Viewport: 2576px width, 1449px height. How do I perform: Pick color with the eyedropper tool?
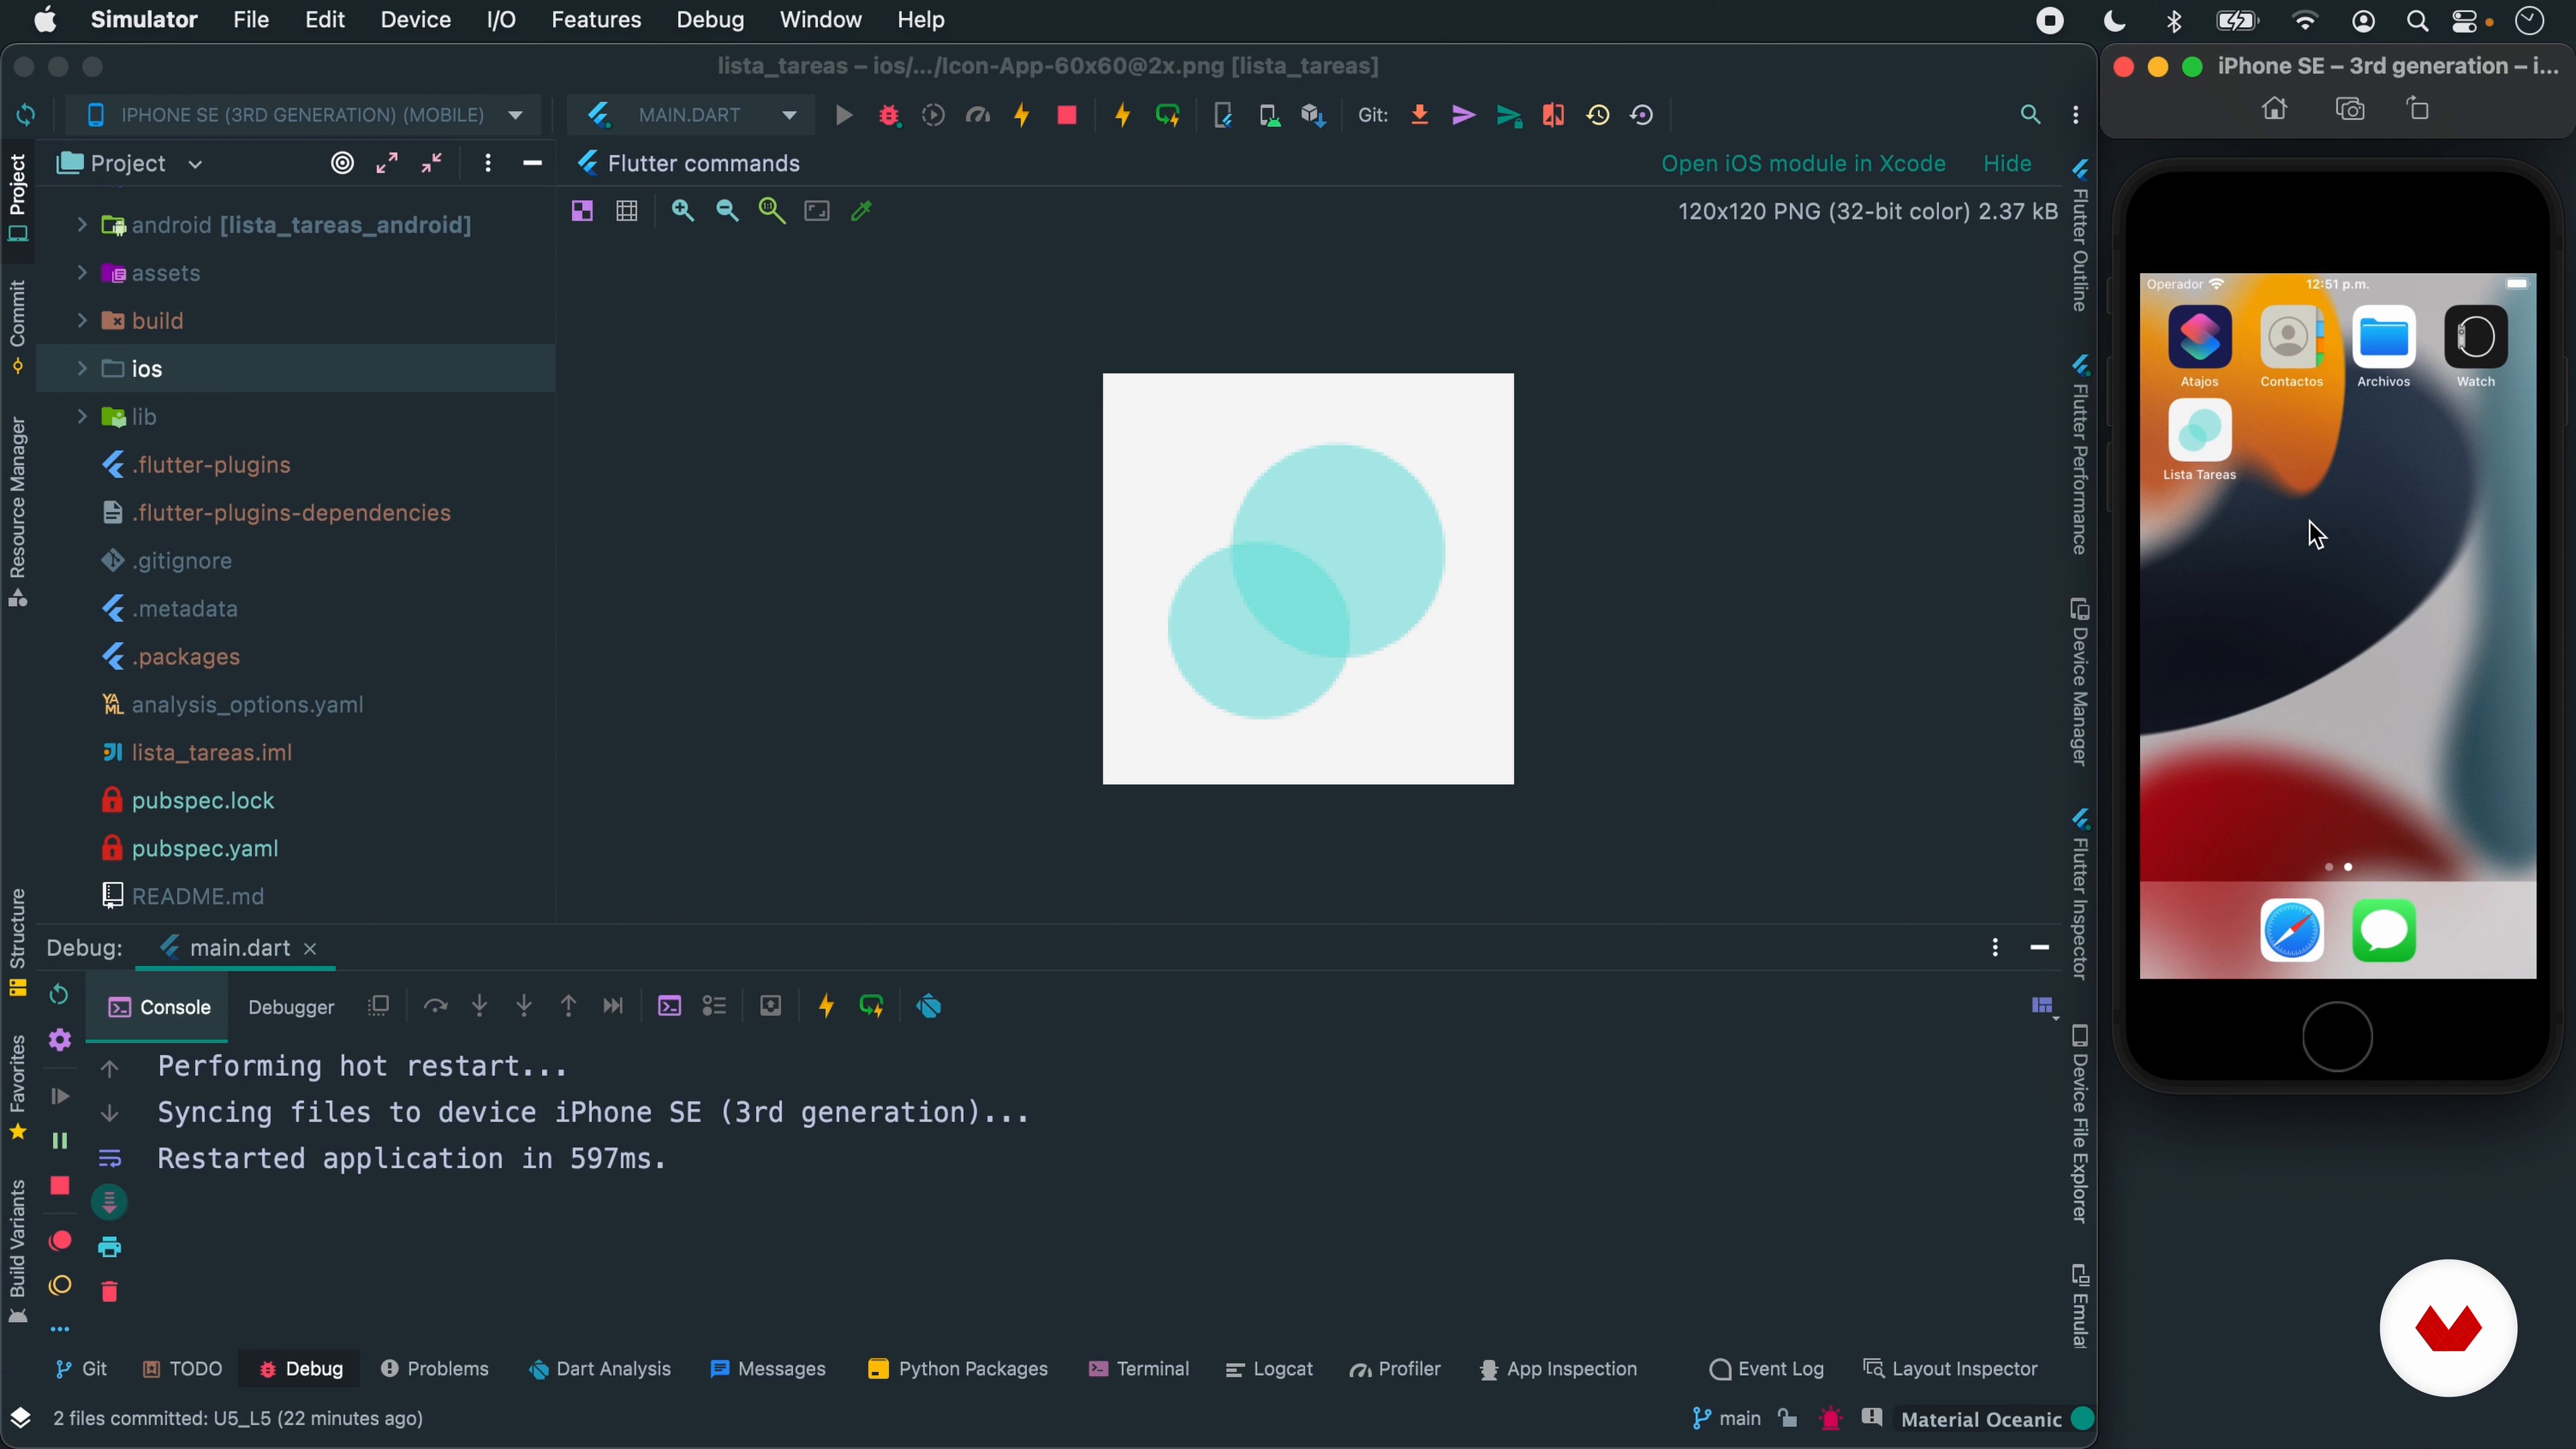coord(861,211)
